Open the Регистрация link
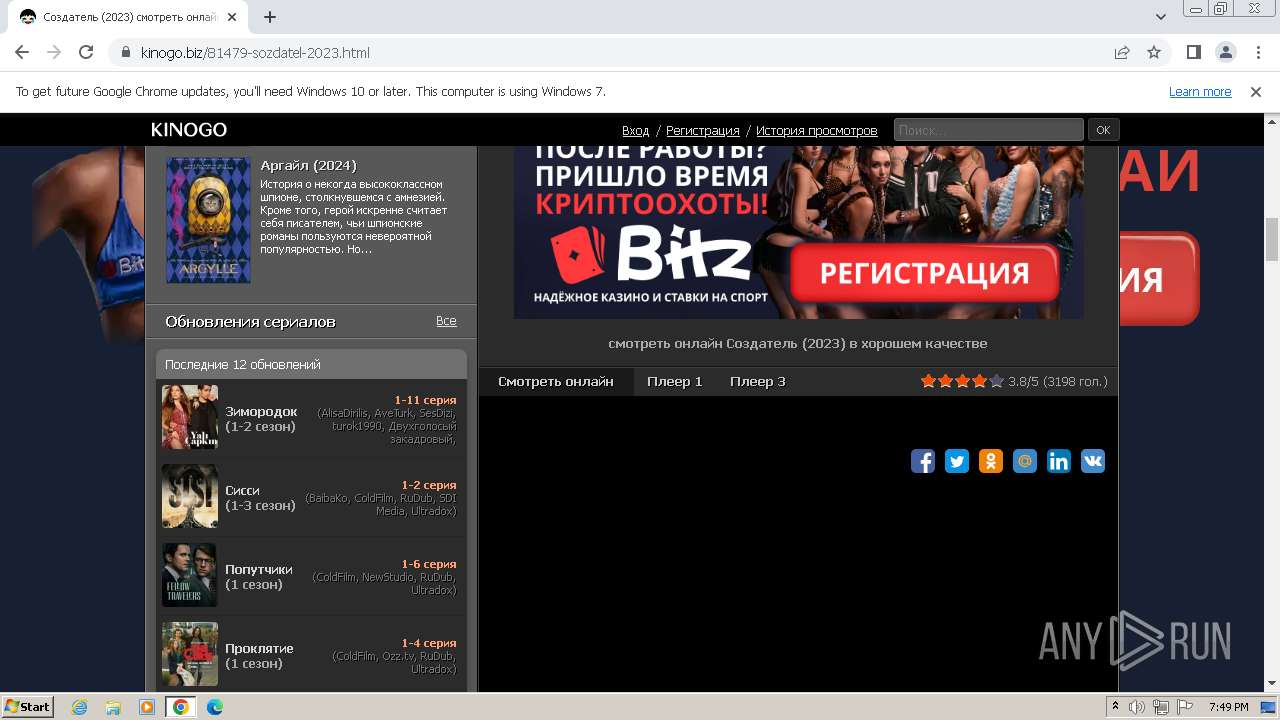 tap(703, 131)
